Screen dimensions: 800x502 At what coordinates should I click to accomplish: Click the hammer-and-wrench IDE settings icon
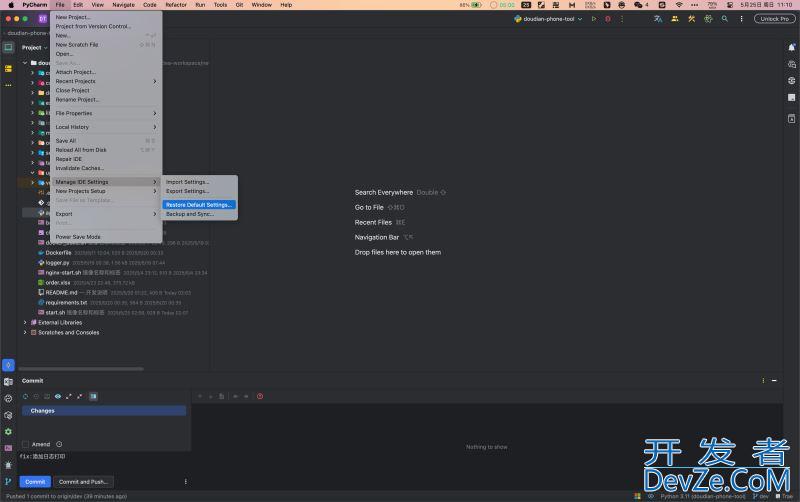691,19
